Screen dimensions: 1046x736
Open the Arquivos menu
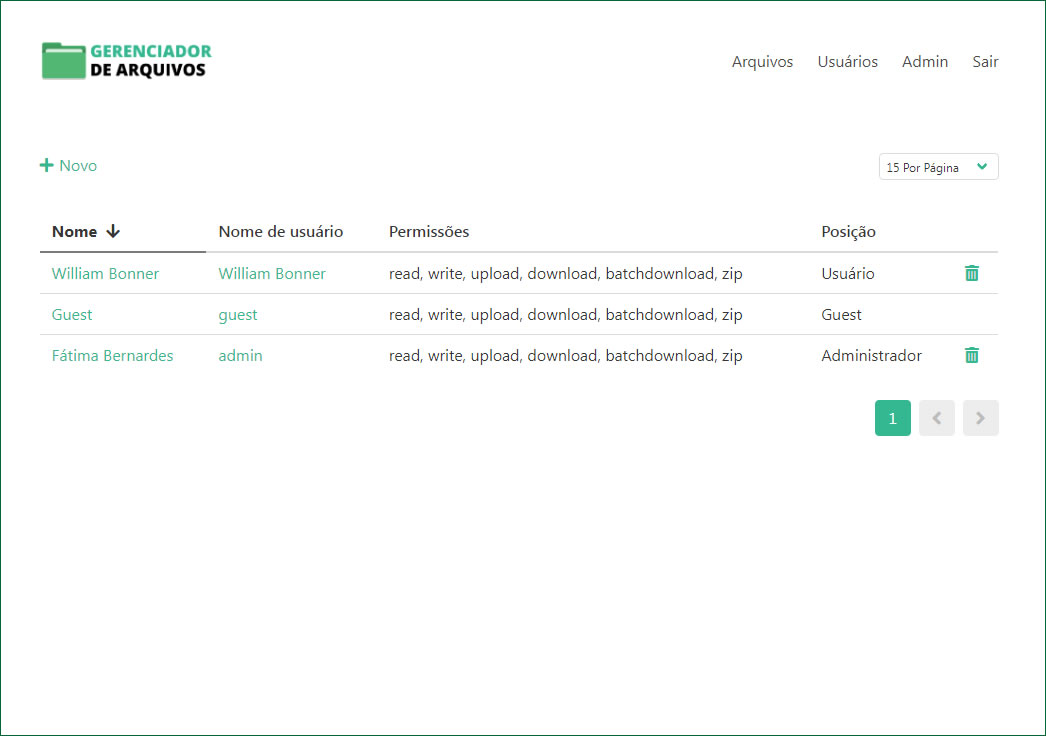coord(762,62)
